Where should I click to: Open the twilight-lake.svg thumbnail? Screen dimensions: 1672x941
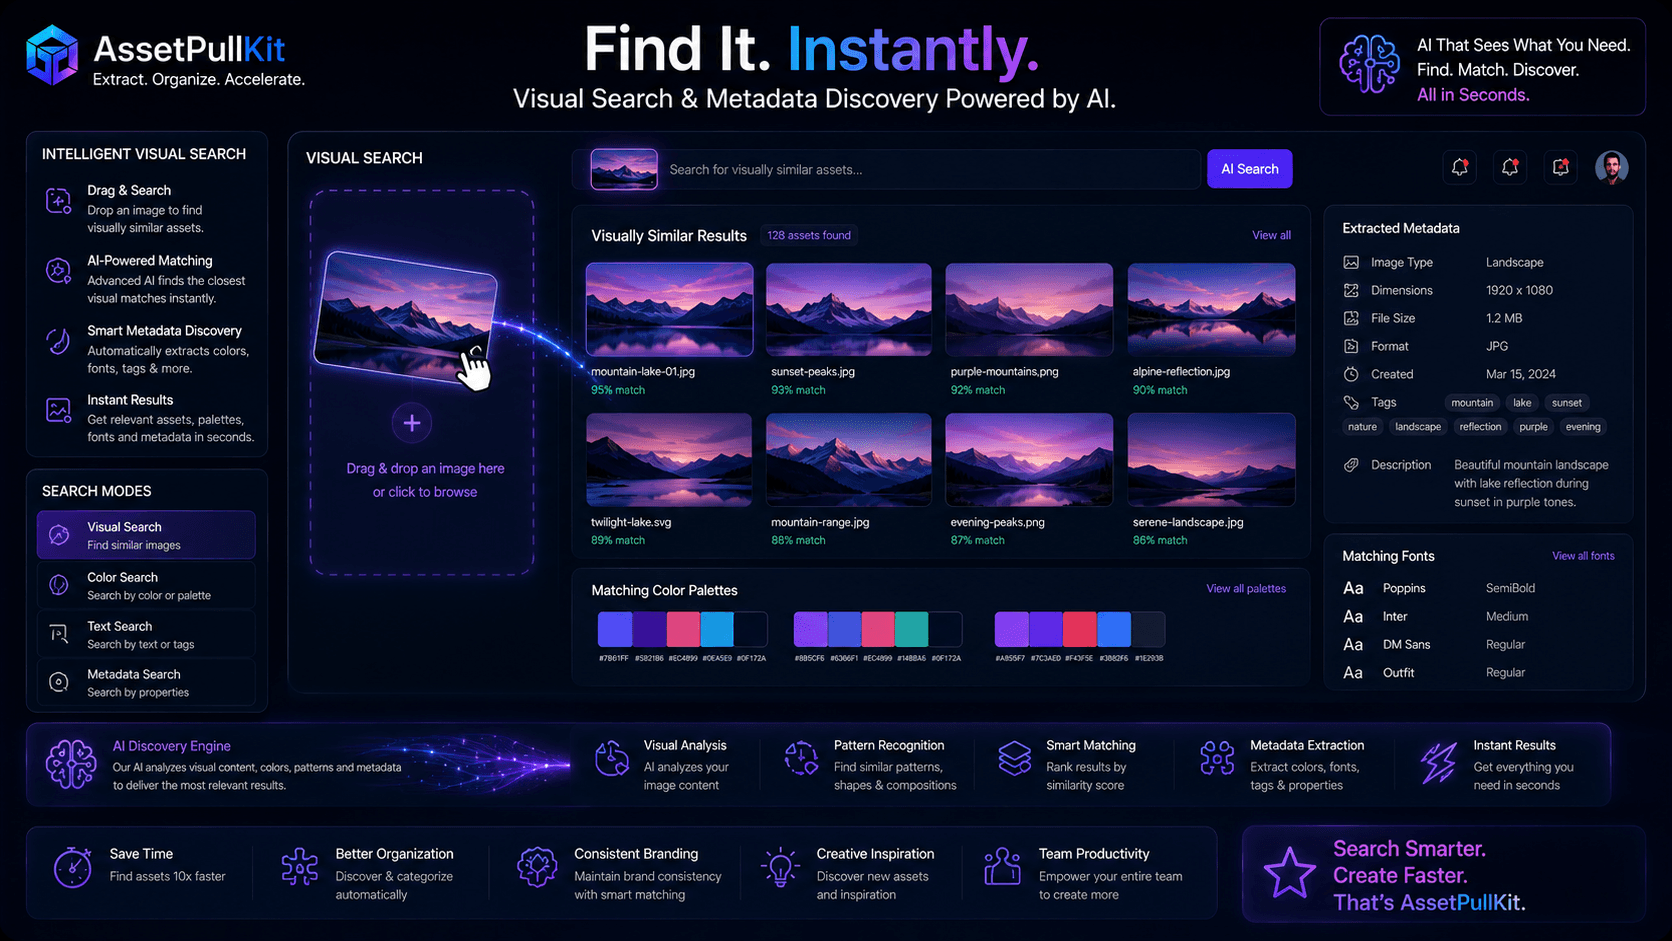click(x=669, y=460)
